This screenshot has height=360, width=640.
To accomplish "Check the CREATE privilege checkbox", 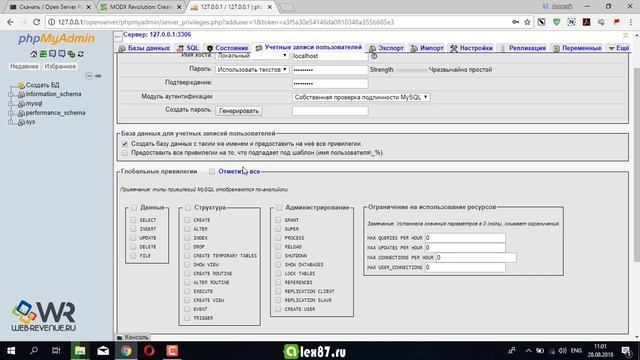I will [x=187, y=220].
